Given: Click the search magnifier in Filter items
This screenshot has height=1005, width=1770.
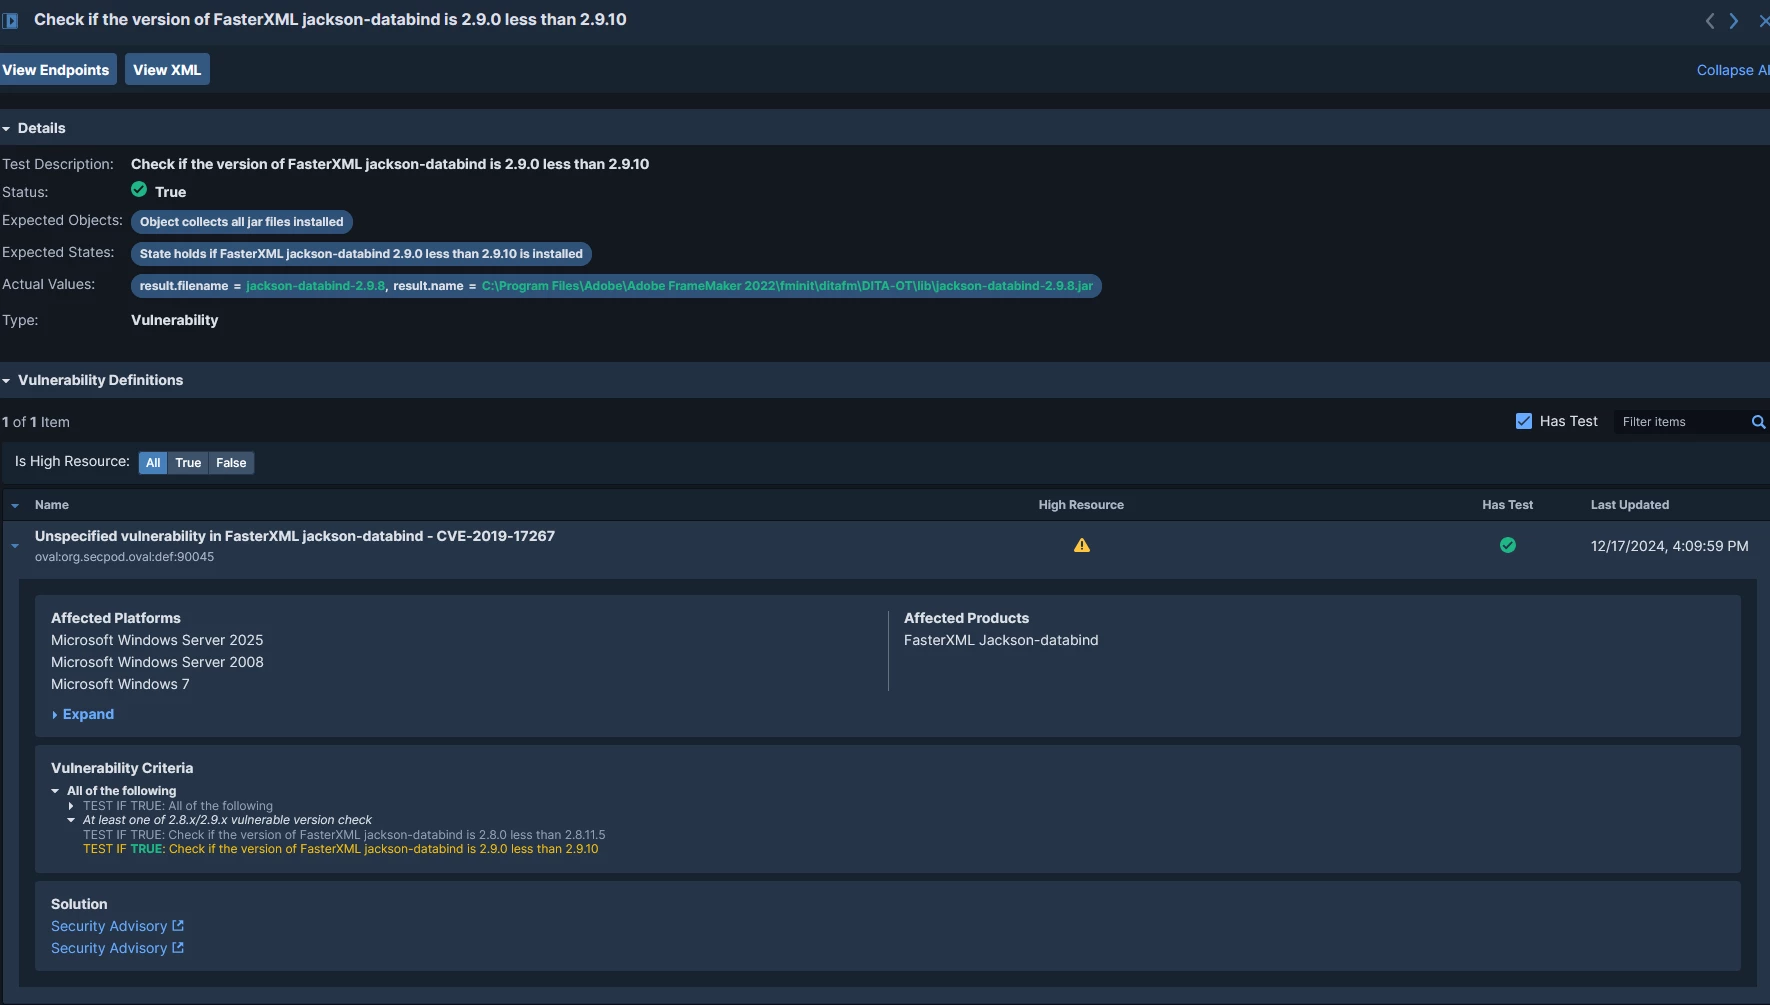Looking at the screenshot, I should pyautogui.click(x=1758, y=422).
